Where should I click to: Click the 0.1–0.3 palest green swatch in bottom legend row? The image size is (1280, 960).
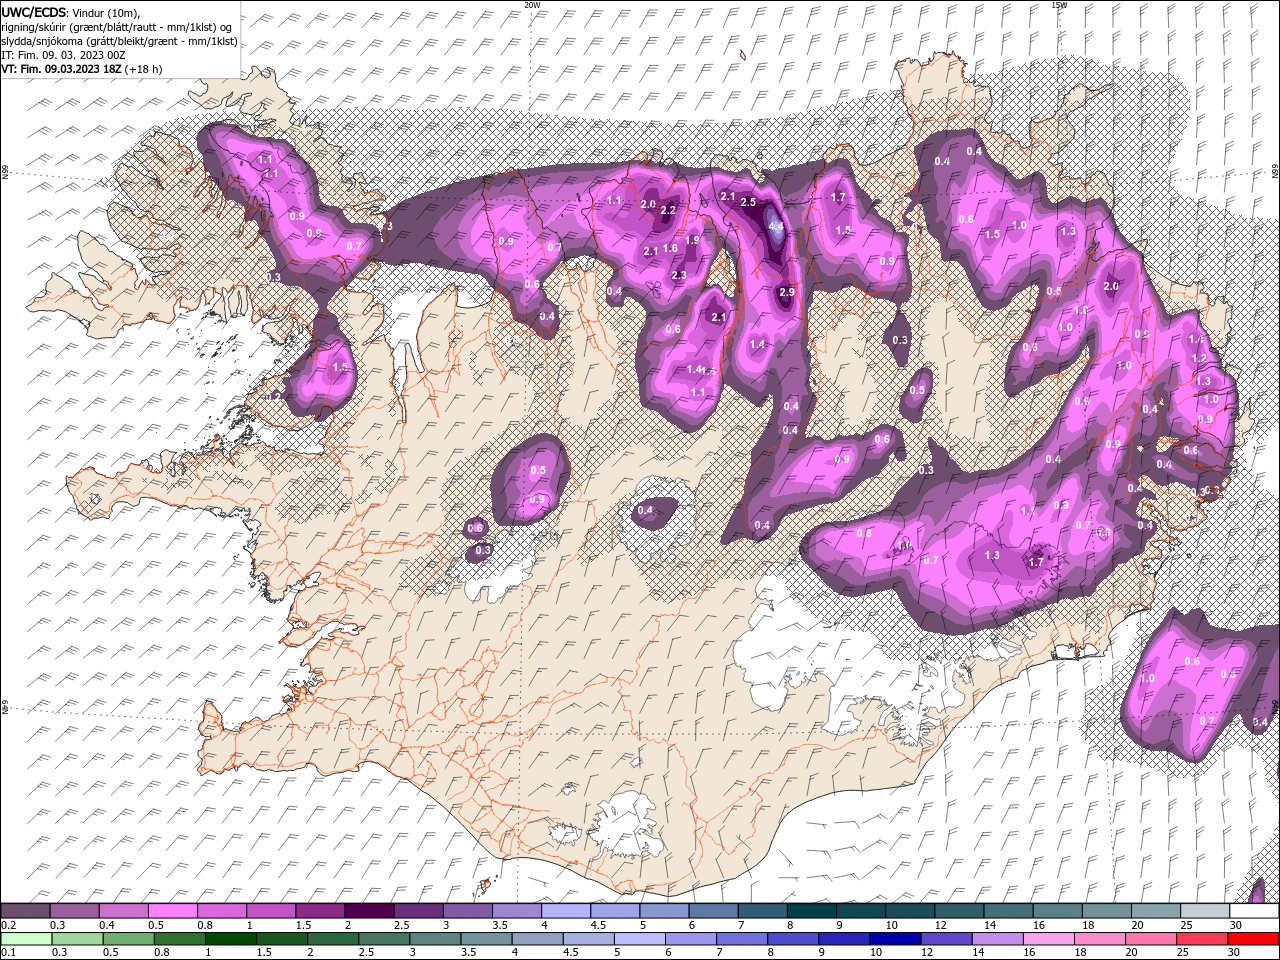coord(26,939)
